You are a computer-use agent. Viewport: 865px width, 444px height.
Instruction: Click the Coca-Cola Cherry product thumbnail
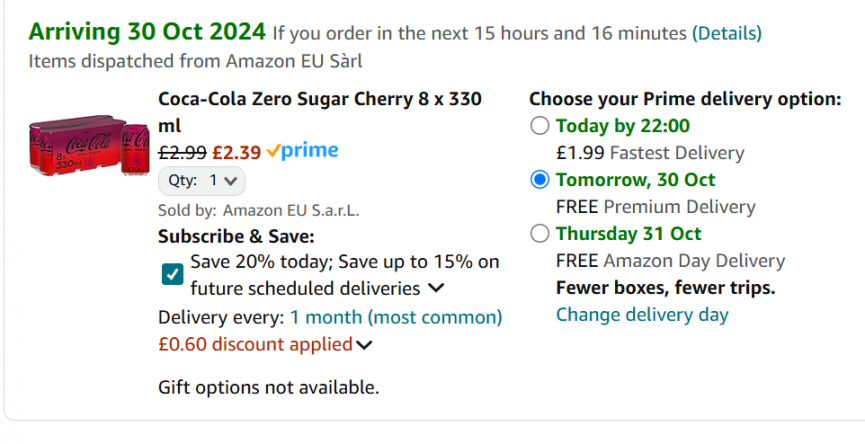coord(88,145)
